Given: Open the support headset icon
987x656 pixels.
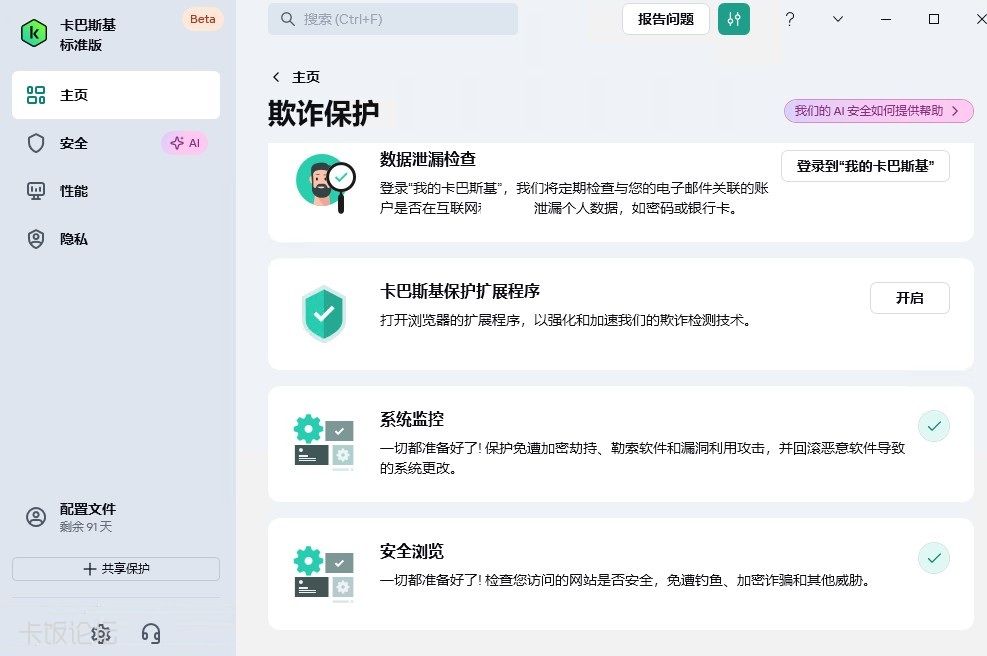Looking at the screenshot, I should click(x=151, y=633).
